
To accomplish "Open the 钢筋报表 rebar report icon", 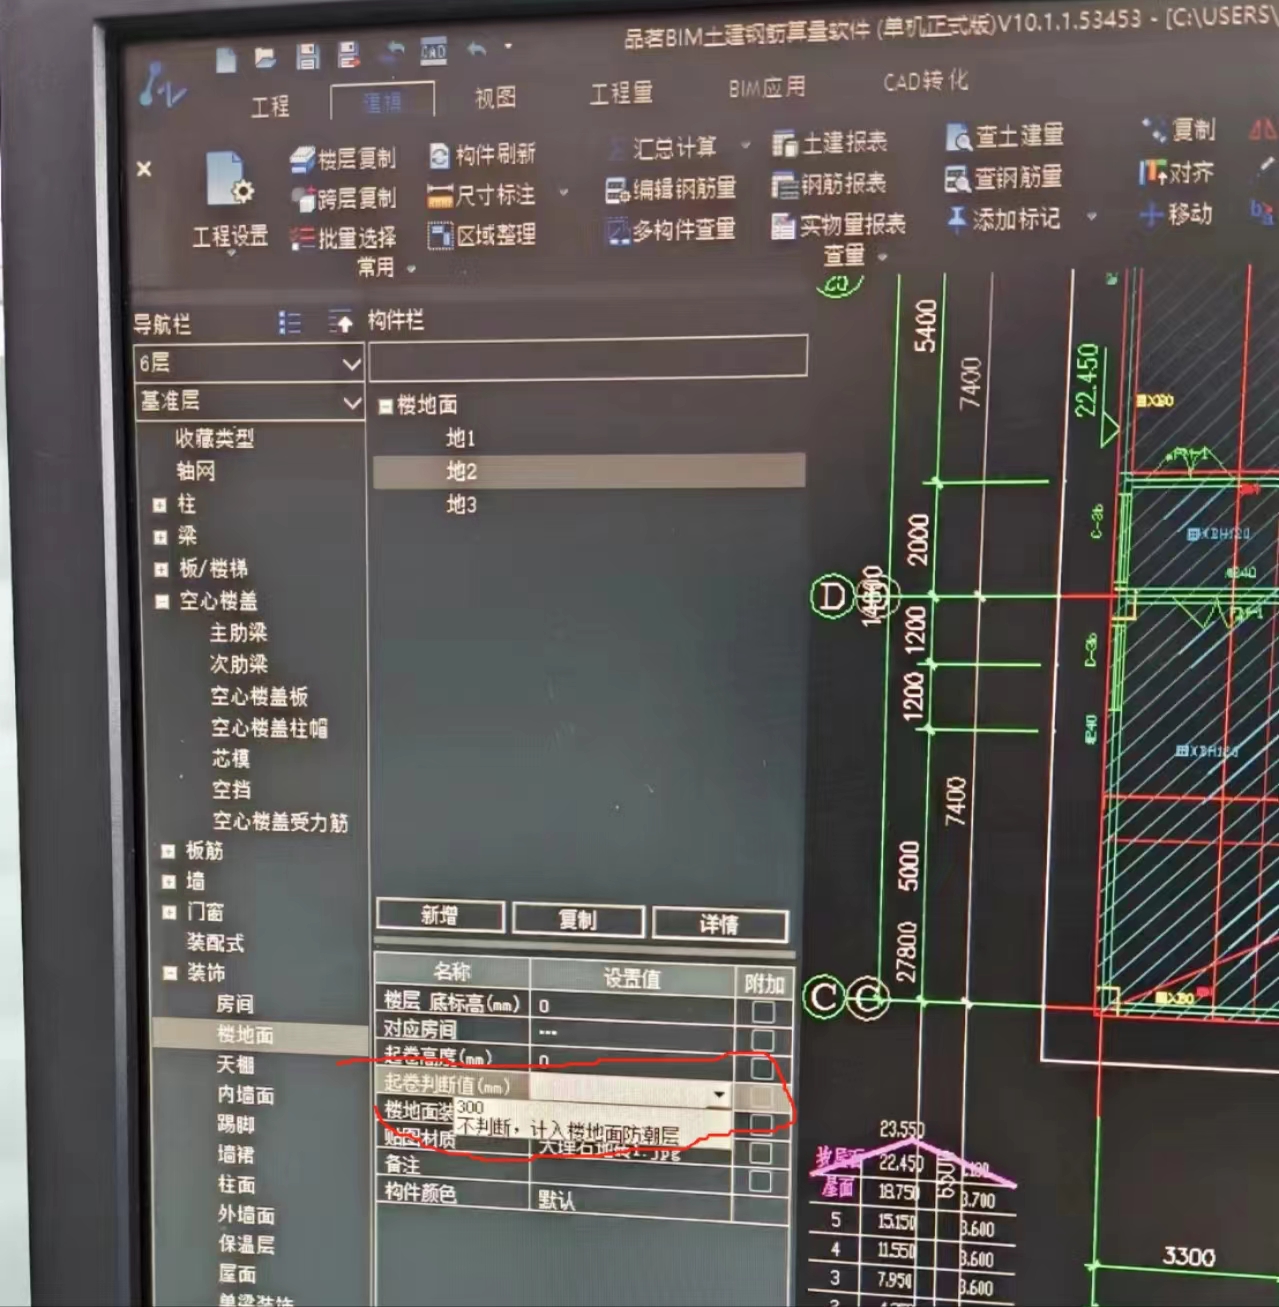I will [x=784, y=185].
